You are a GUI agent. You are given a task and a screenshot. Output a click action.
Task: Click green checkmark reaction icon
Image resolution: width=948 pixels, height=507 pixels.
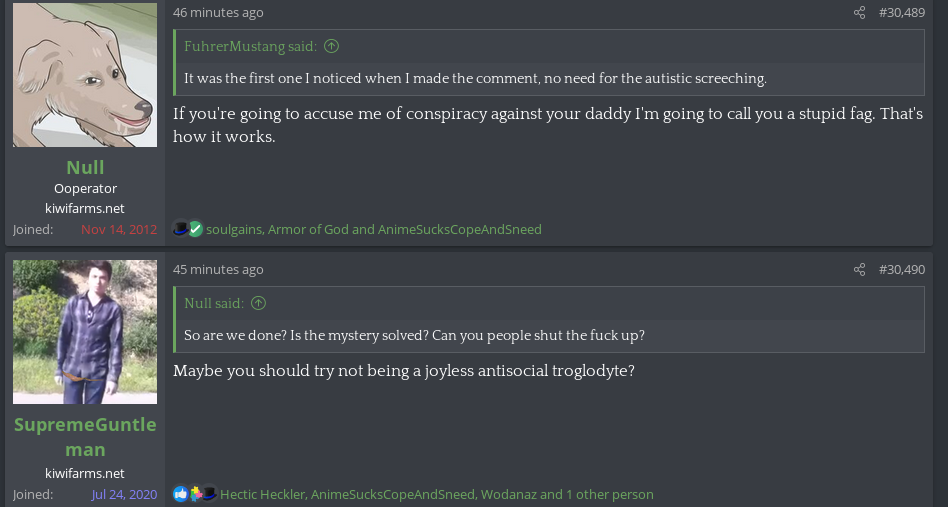[195, 229]
